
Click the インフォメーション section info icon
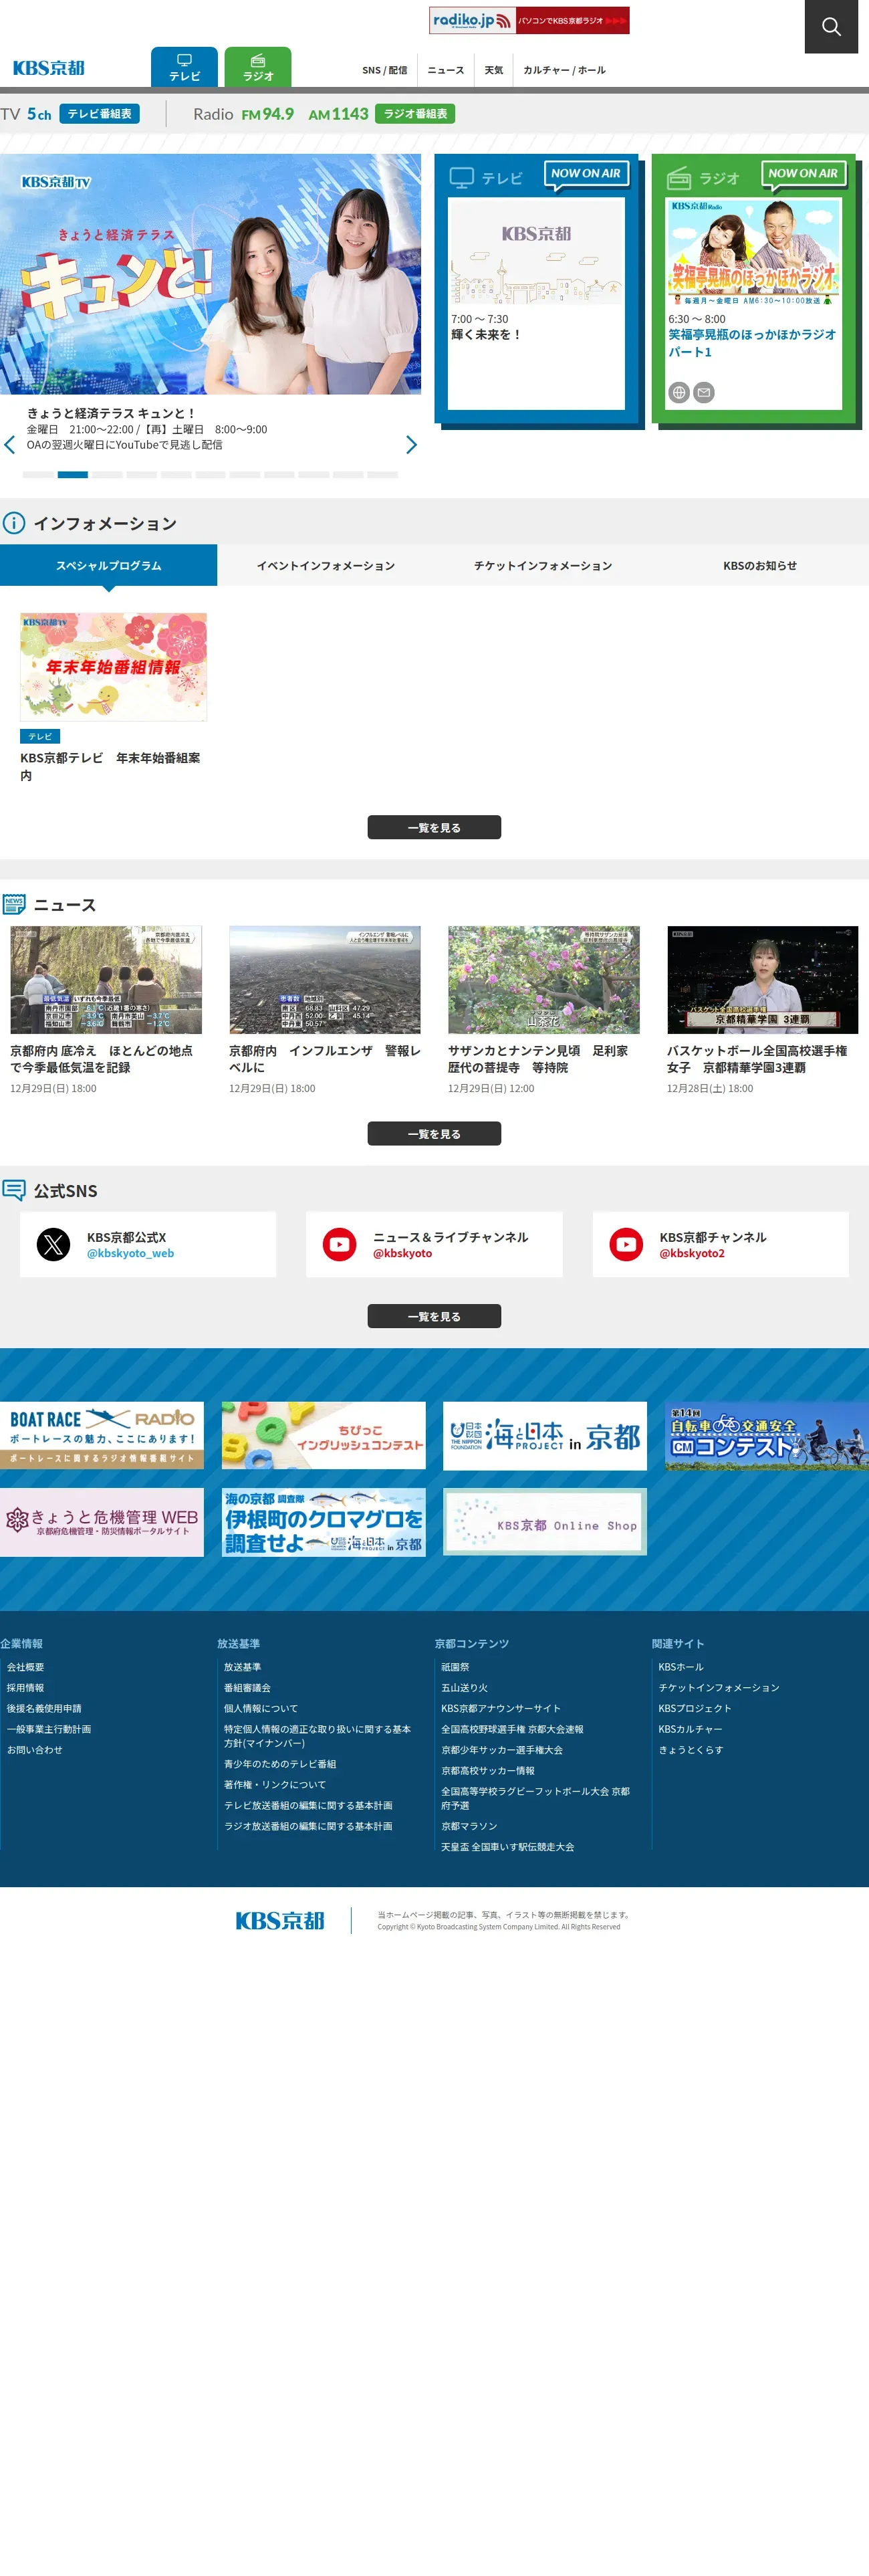pos(14,523)
